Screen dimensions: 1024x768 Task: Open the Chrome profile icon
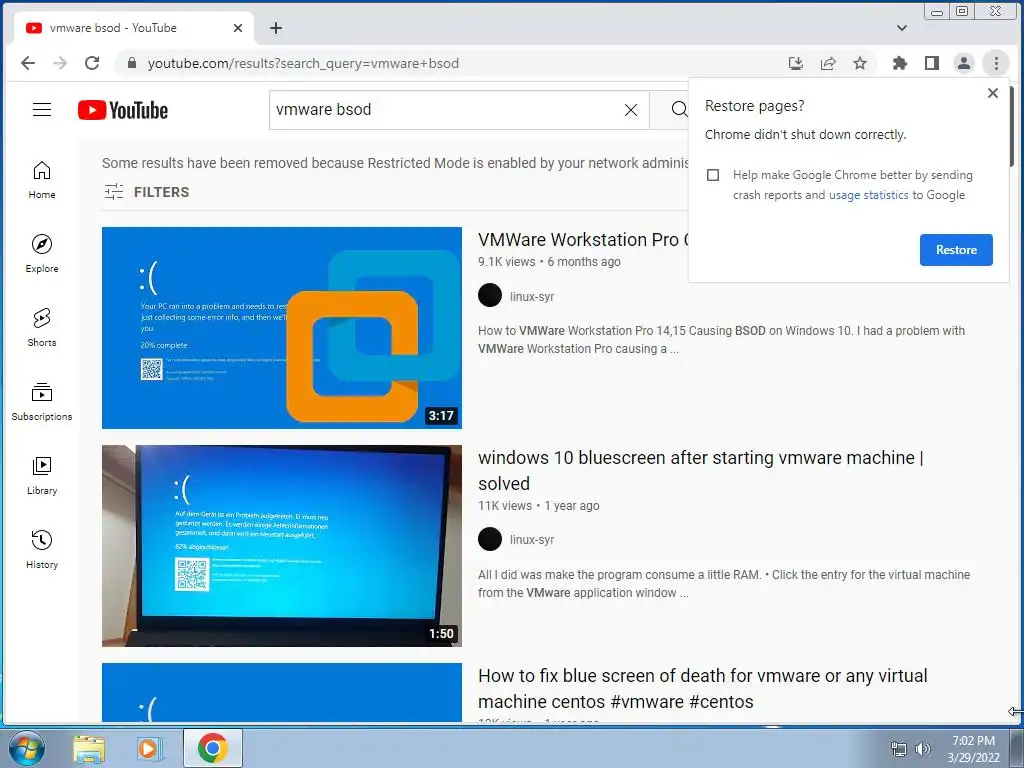tap(963, 63)
